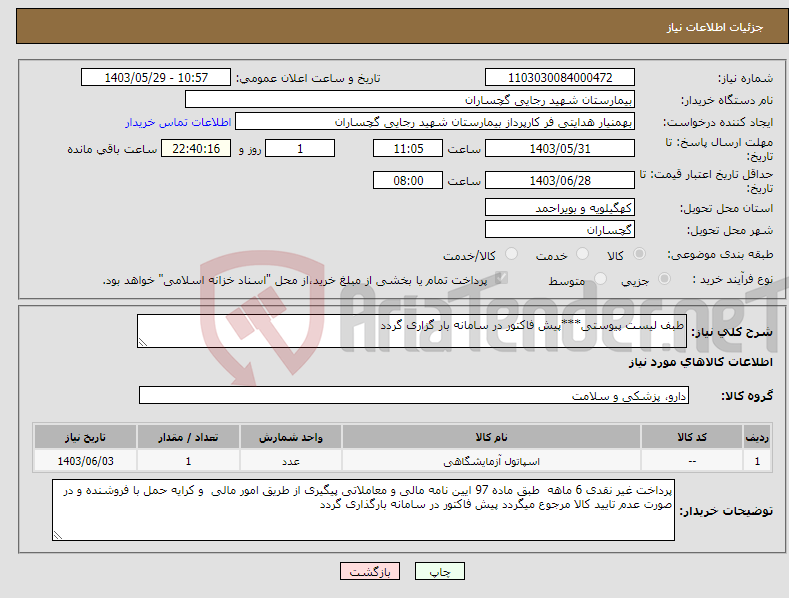This screenshot has width=789, height=598.
Task: Click the واحد شمارش column header
Action: coord(291,437)
